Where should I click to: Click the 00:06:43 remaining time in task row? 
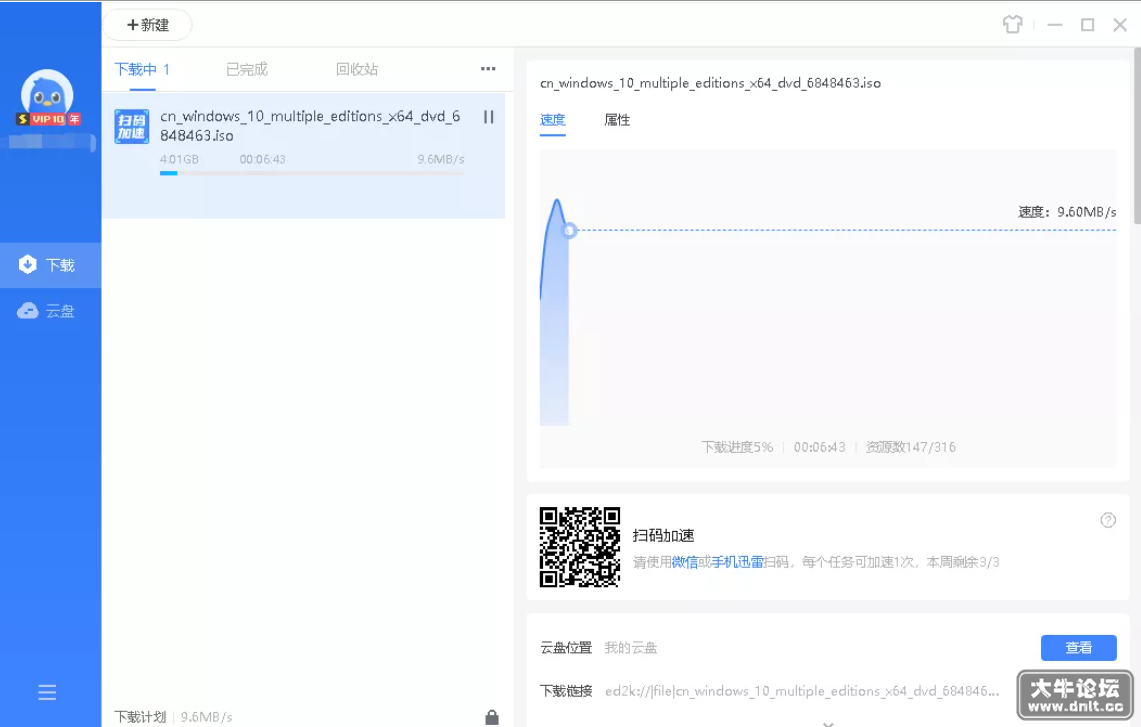[x=263, y=159]
